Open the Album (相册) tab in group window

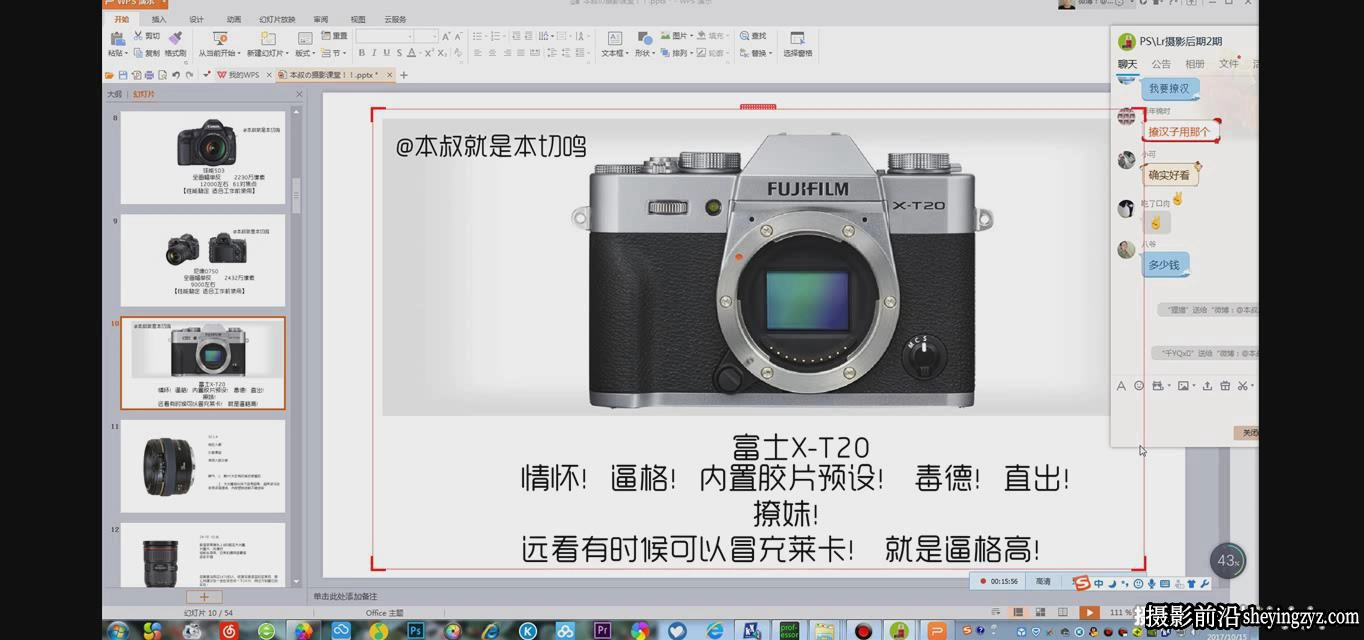[1195, 64]
